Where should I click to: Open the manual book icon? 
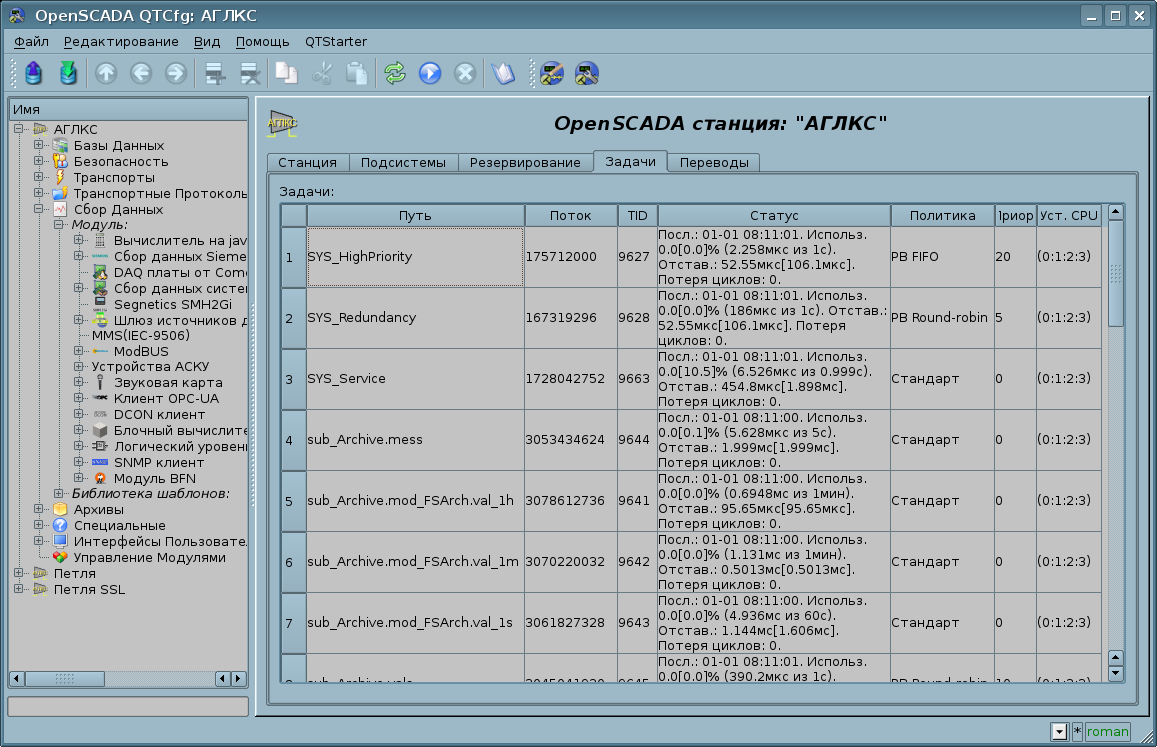point(503,73)
